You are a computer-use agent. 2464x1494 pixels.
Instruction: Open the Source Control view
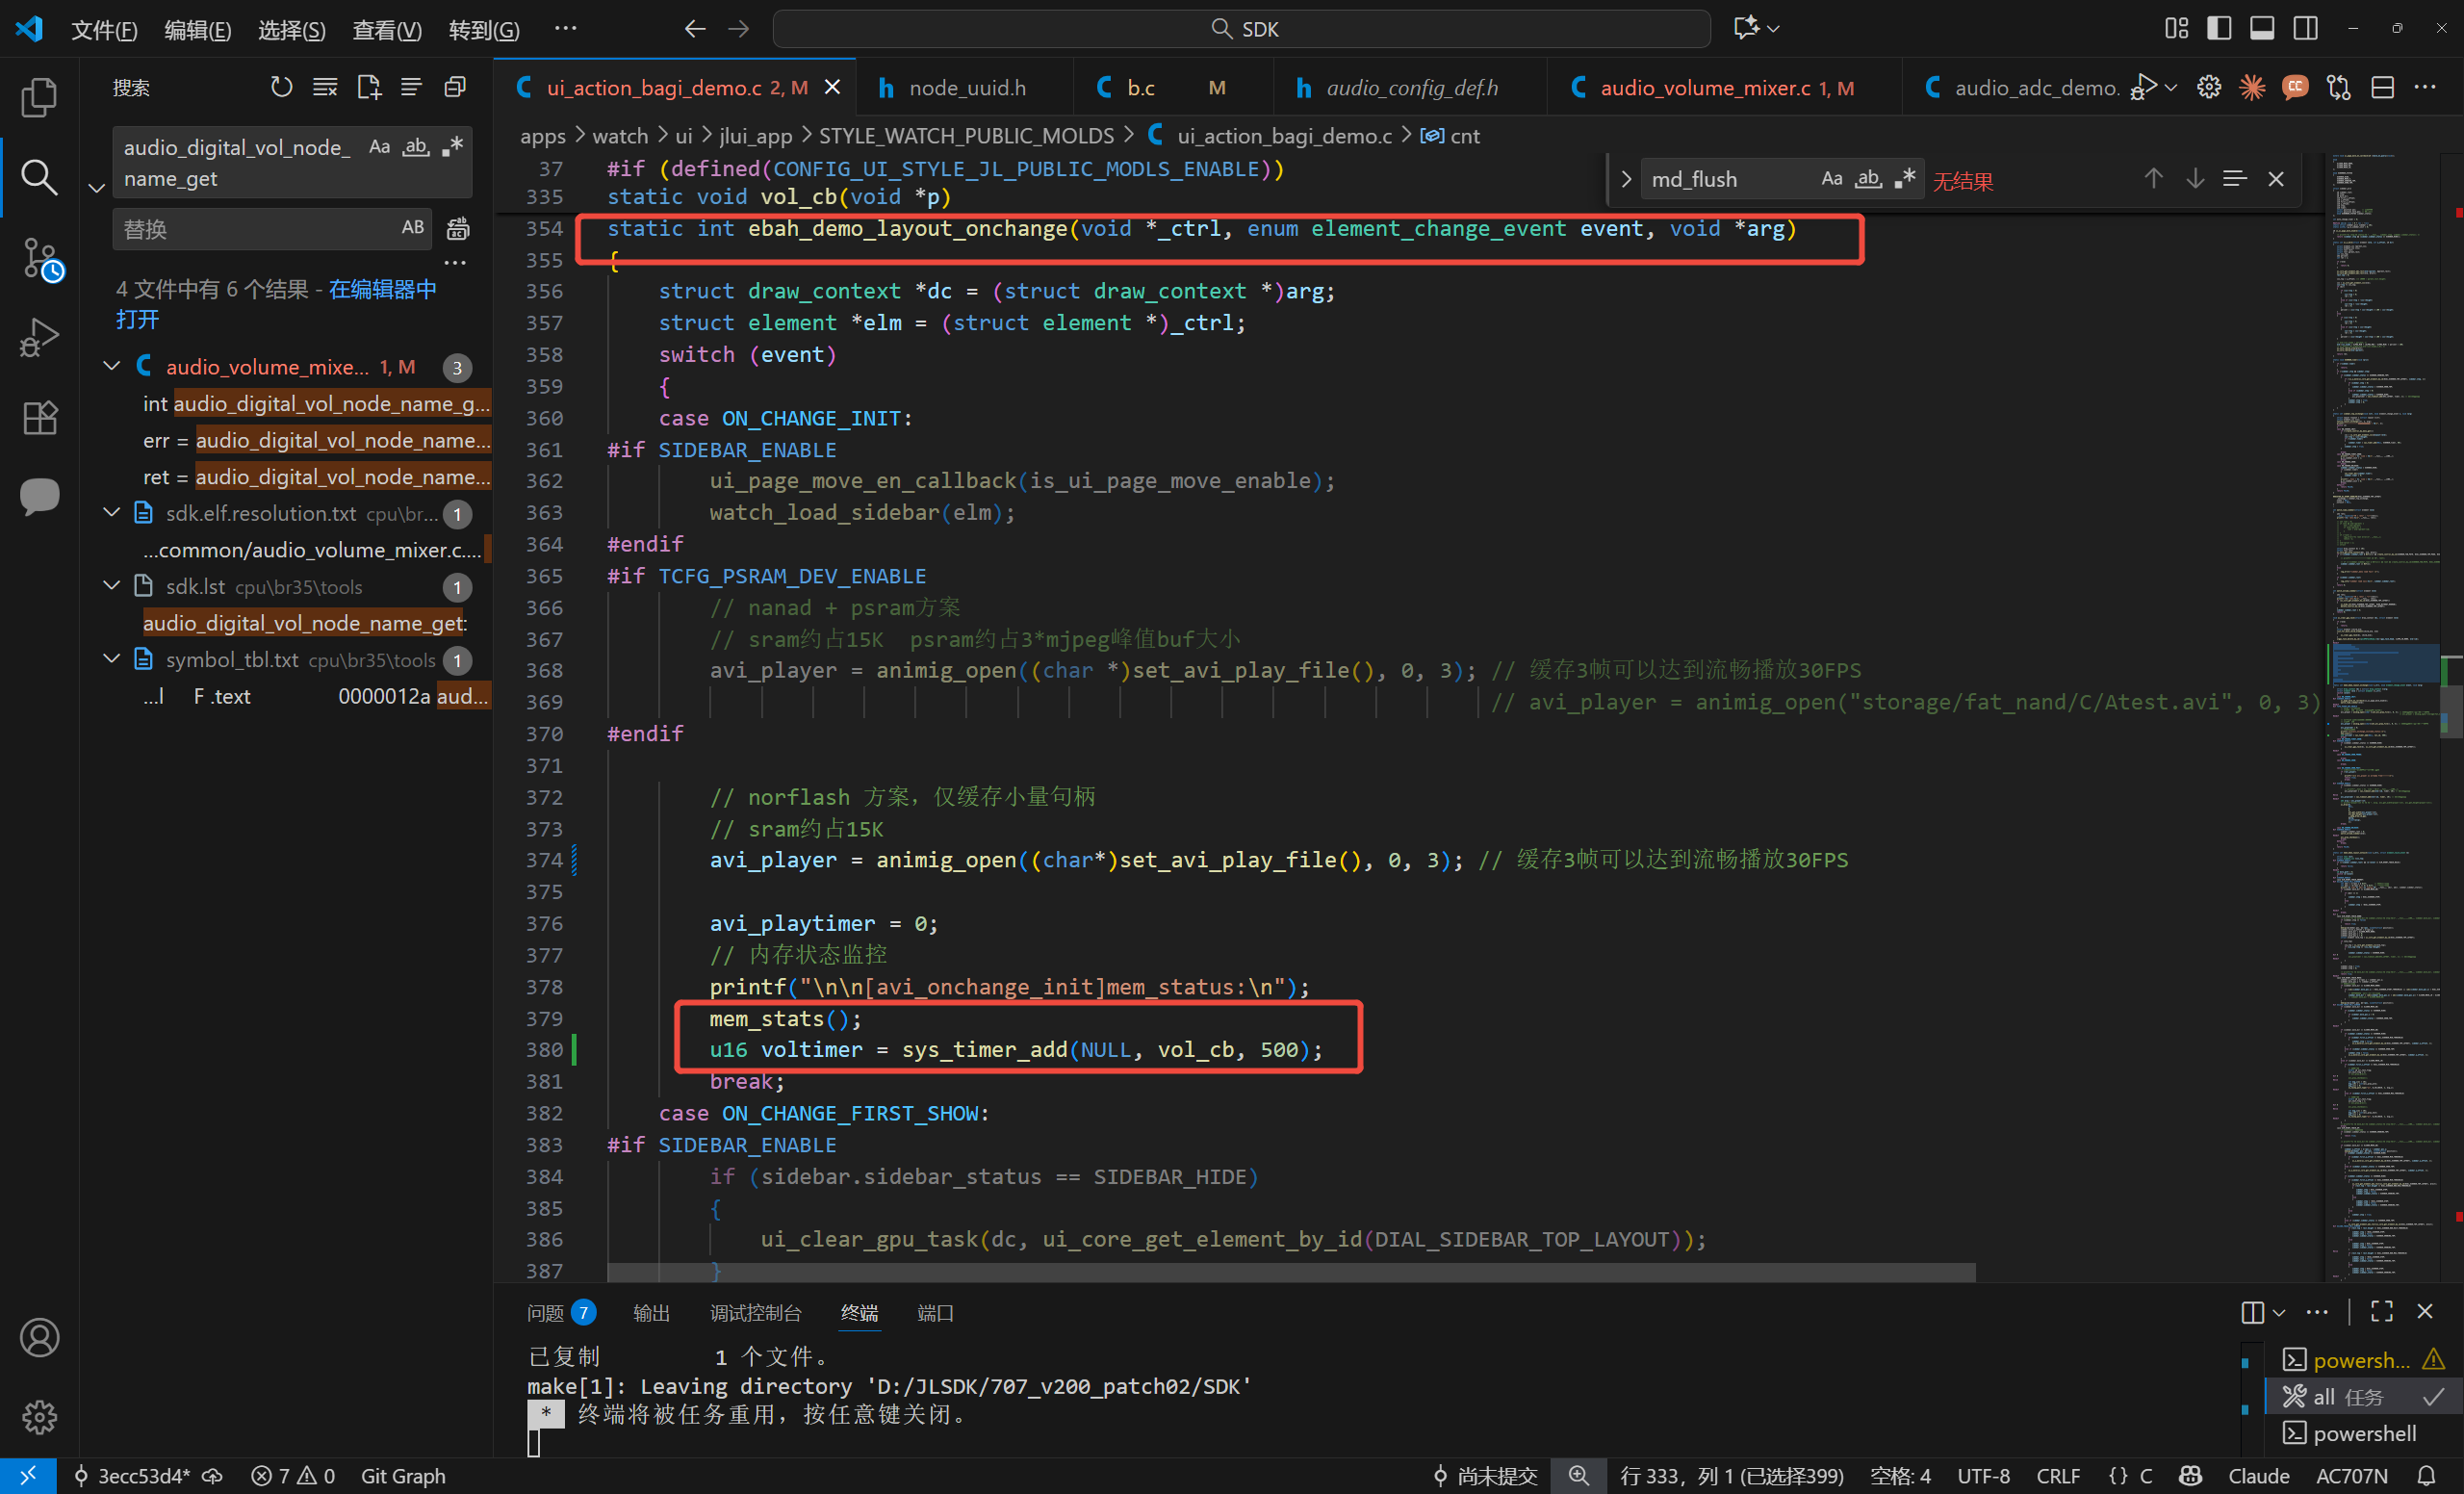(x=39, y=258)
